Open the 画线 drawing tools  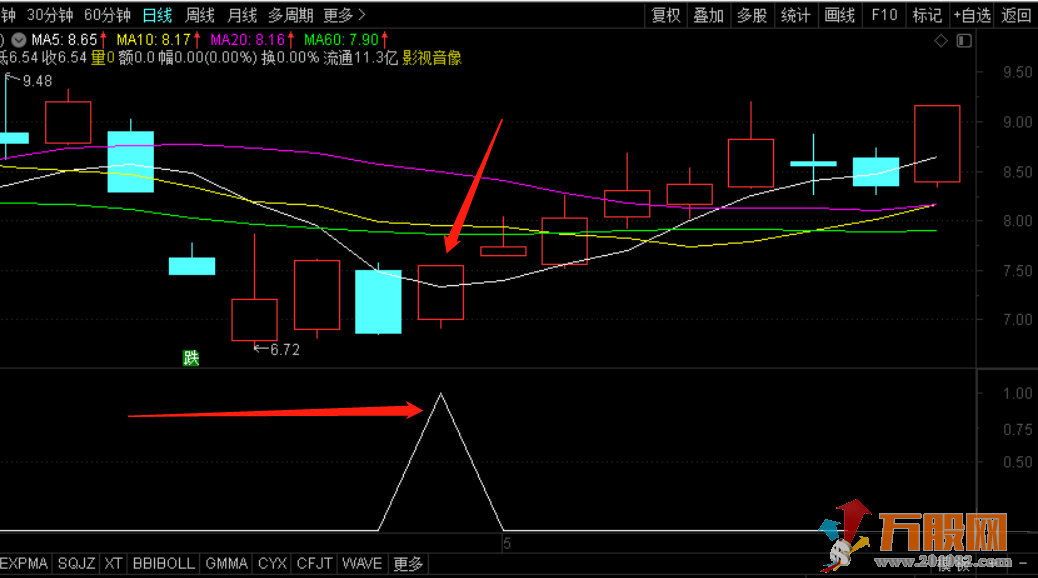click(839, 15)
